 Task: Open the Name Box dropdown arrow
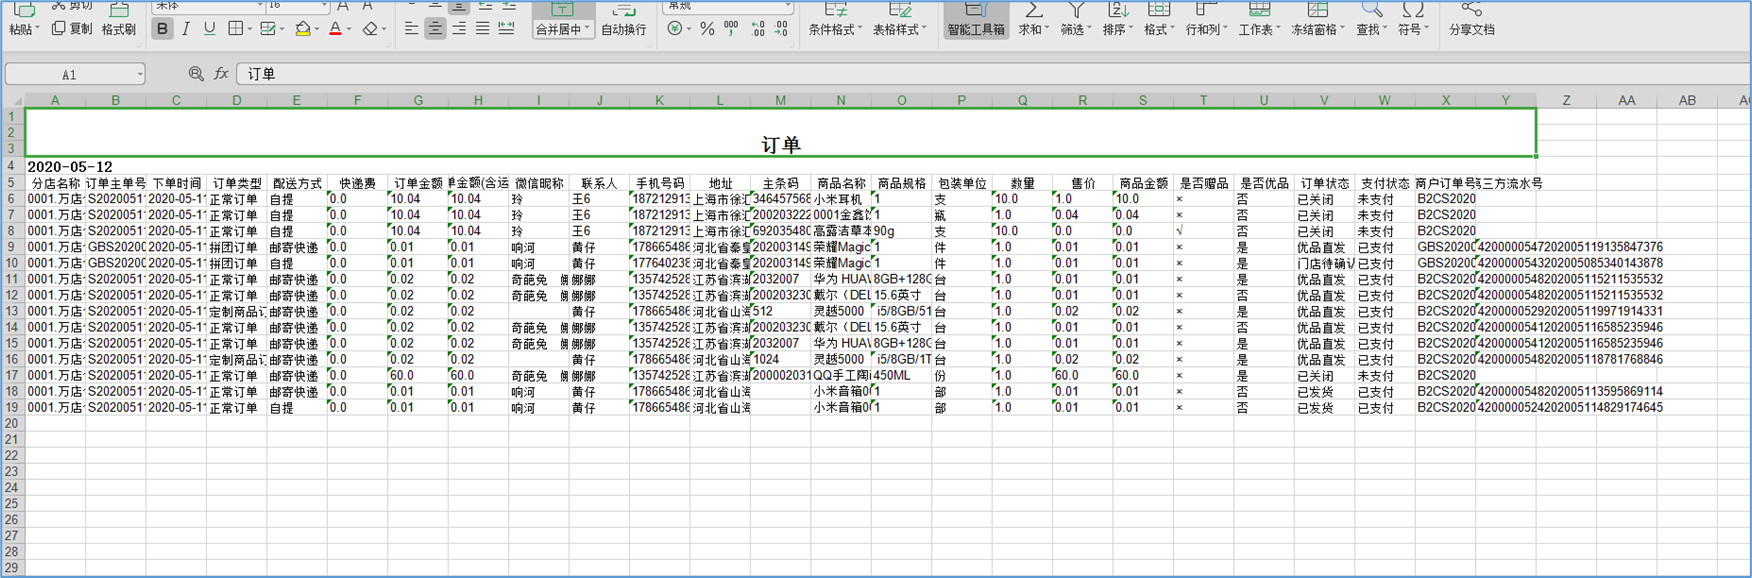140,74
